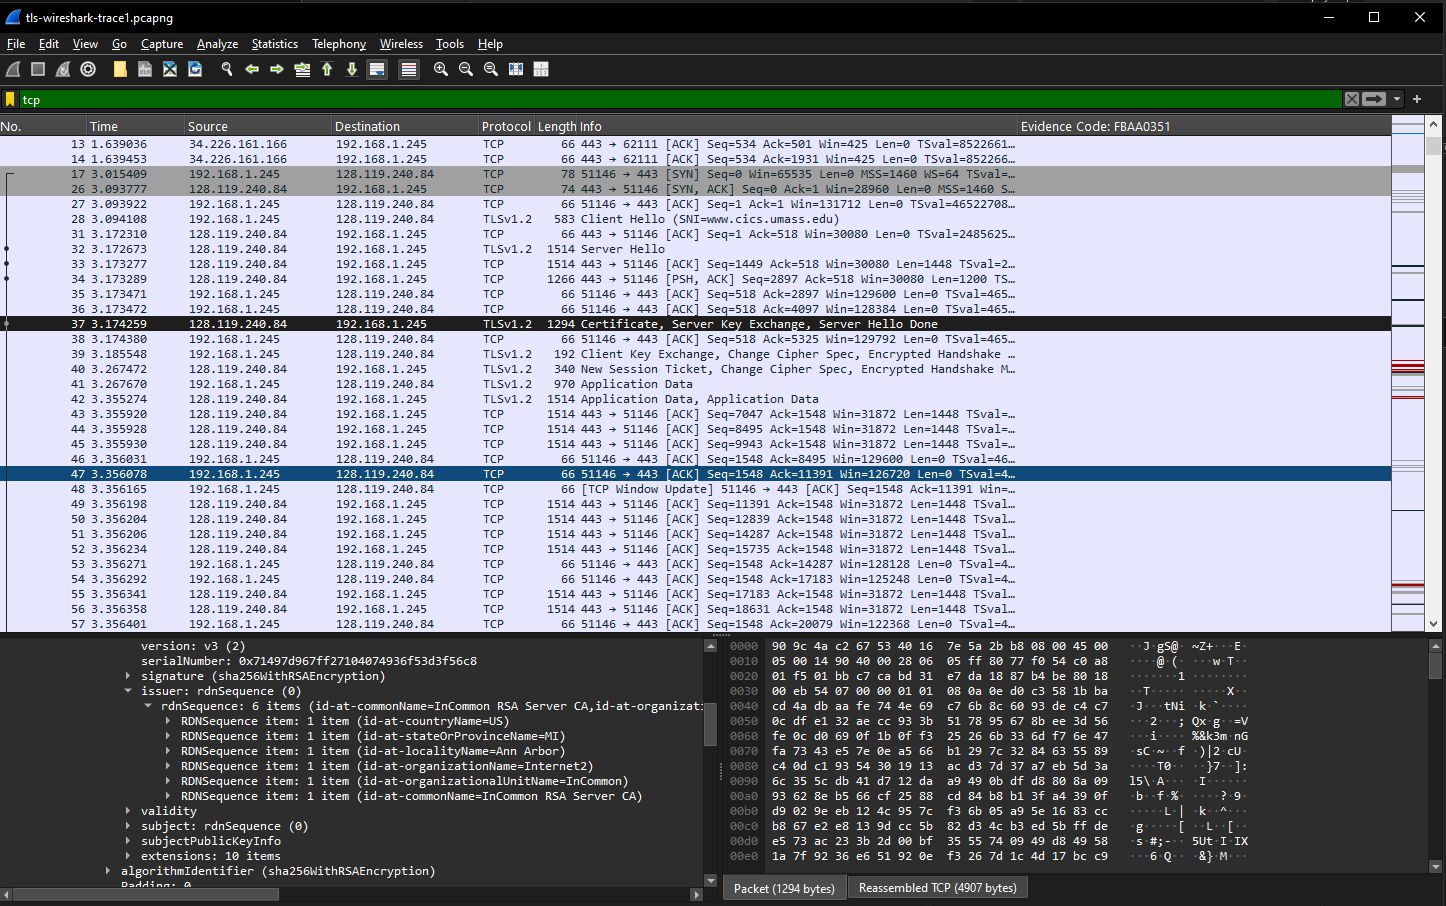The height and width of the screenshot is (906, 1446).
Task: Toggle packet list colorization
Action: 409,69
